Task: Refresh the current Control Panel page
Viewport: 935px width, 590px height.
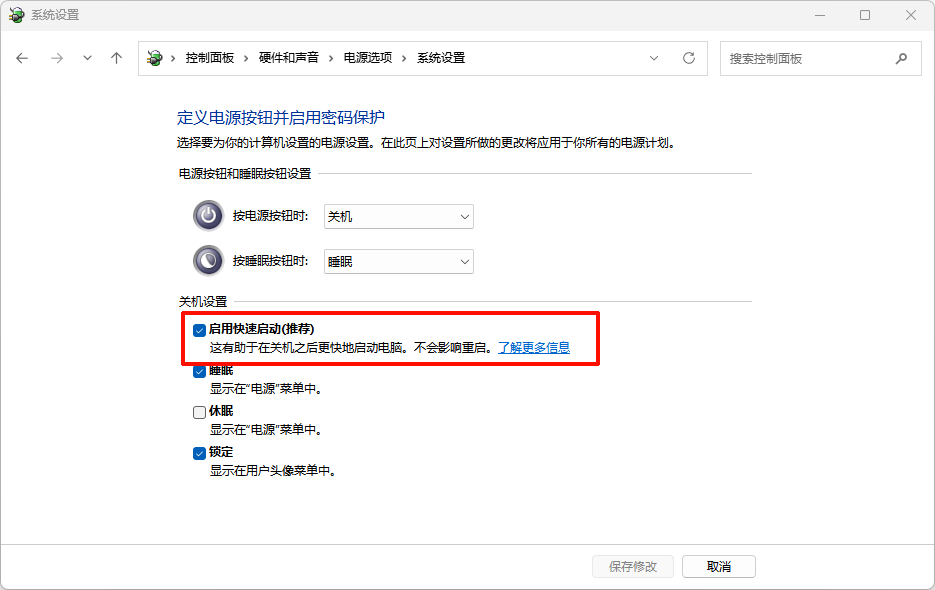Action: tap(688, 58)
